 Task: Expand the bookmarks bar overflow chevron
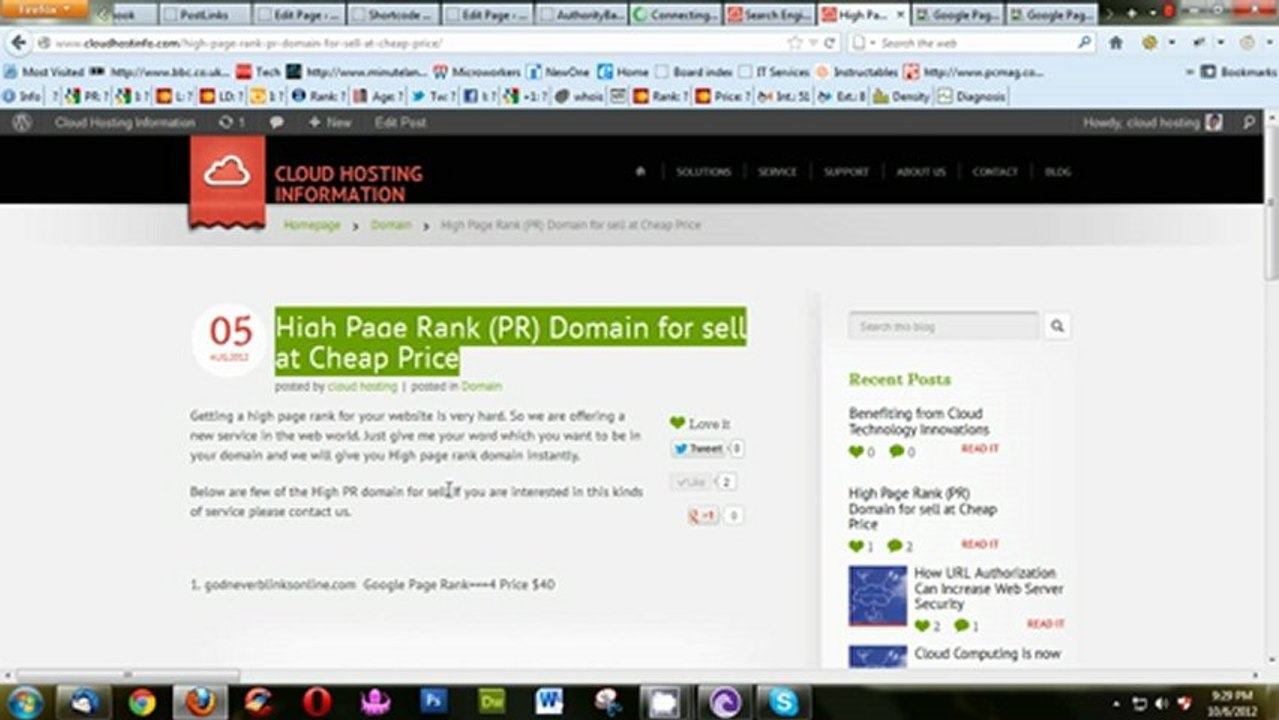click(x=1189, y=72)
